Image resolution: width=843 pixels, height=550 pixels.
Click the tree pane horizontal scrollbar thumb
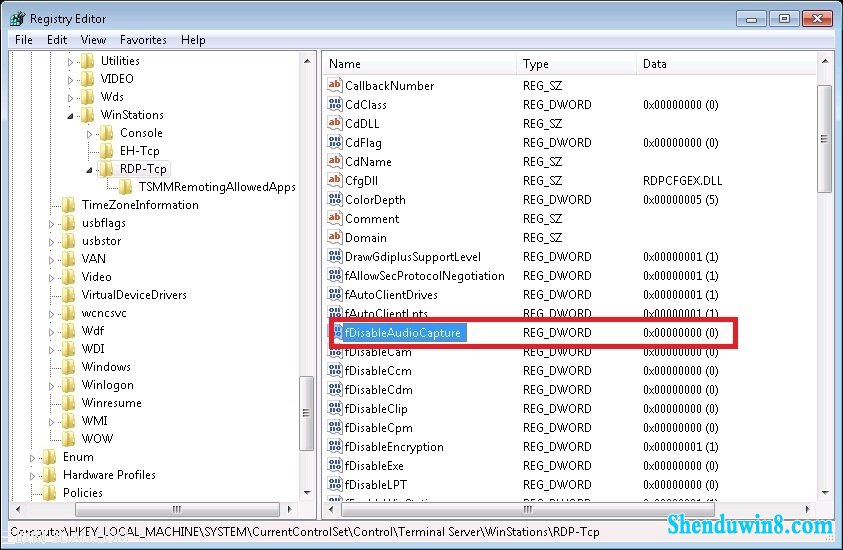tap(177, 509)
